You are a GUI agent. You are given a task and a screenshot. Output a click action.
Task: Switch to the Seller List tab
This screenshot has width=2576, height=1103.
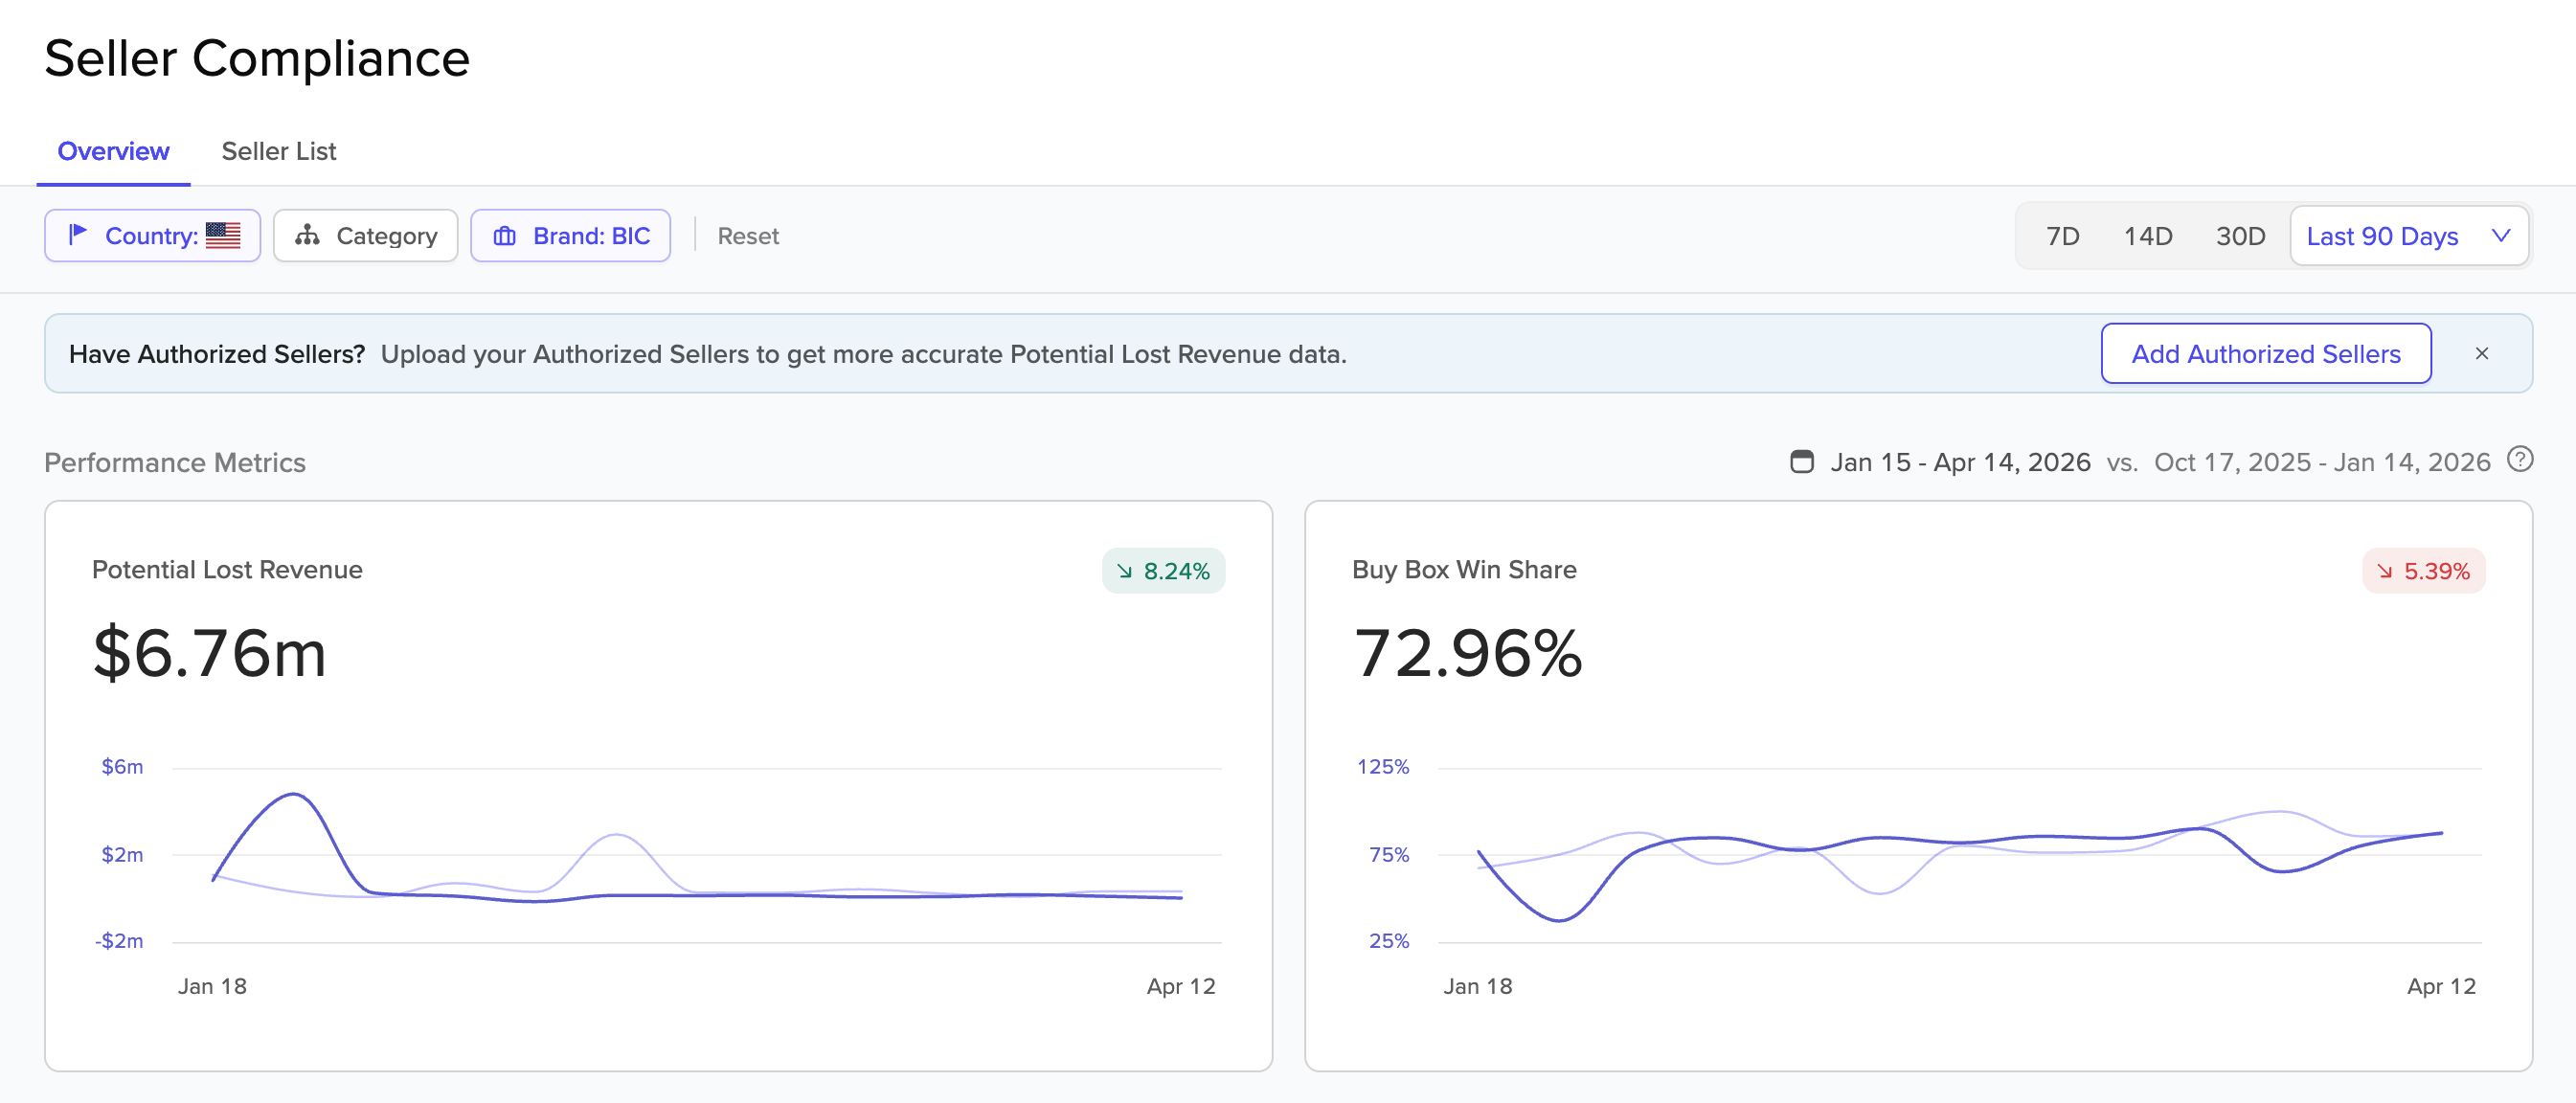coord(279,151)
